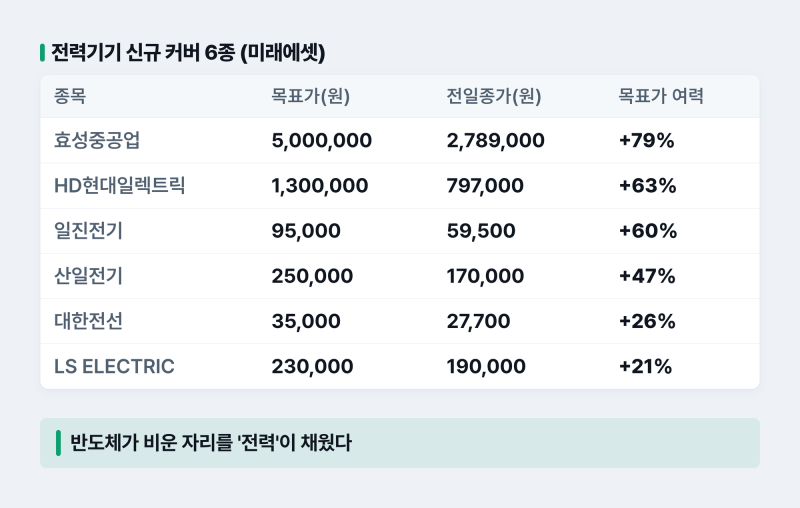Click the 목표가 여력 column header
The image size is (800, 508).
coord(661,96)
